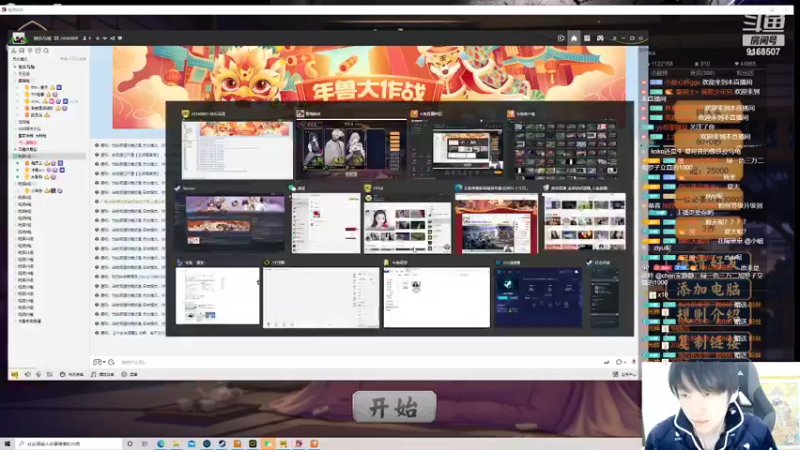The width and height of the screenshot is (800, 450).
Task: Toggle the microphone in YY bottom toolbar
Action: point(38,374)
